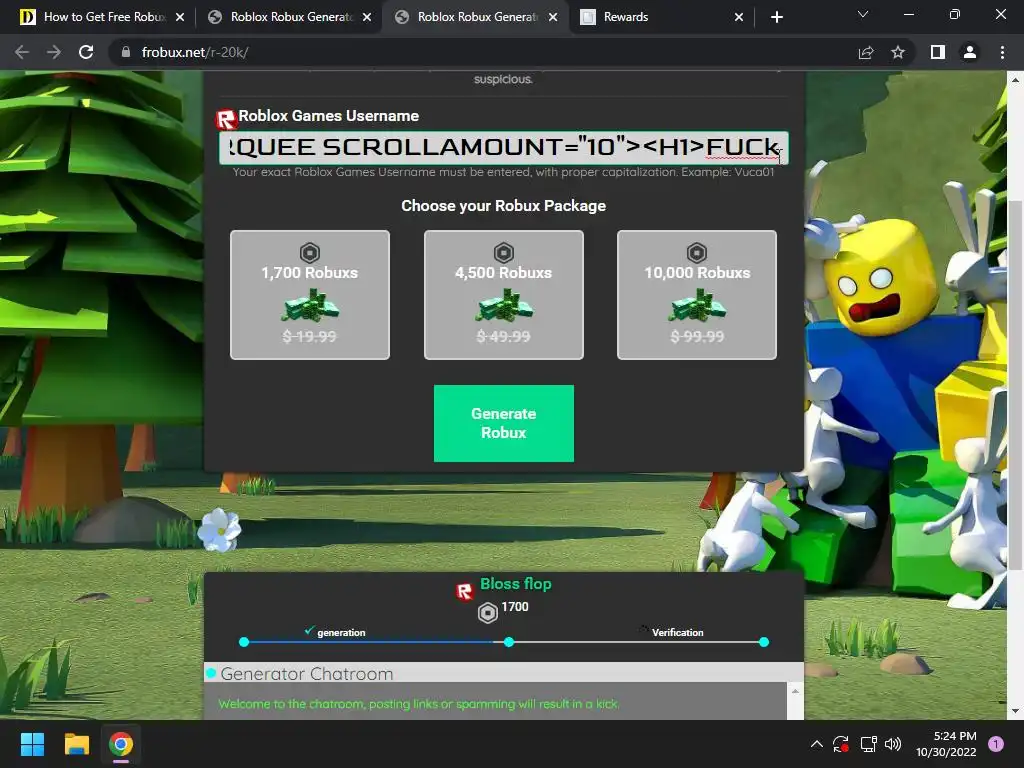Click the Choose your Robux Package heading
Viewport: 1024px width, 768px height.
pyautogui.click(x=504, y=206)
